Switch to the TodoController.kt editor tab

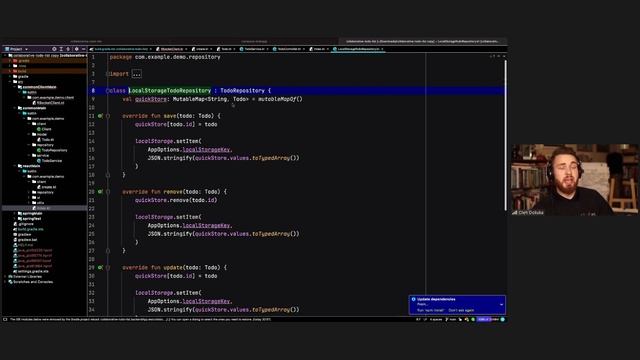click(289, 49)
